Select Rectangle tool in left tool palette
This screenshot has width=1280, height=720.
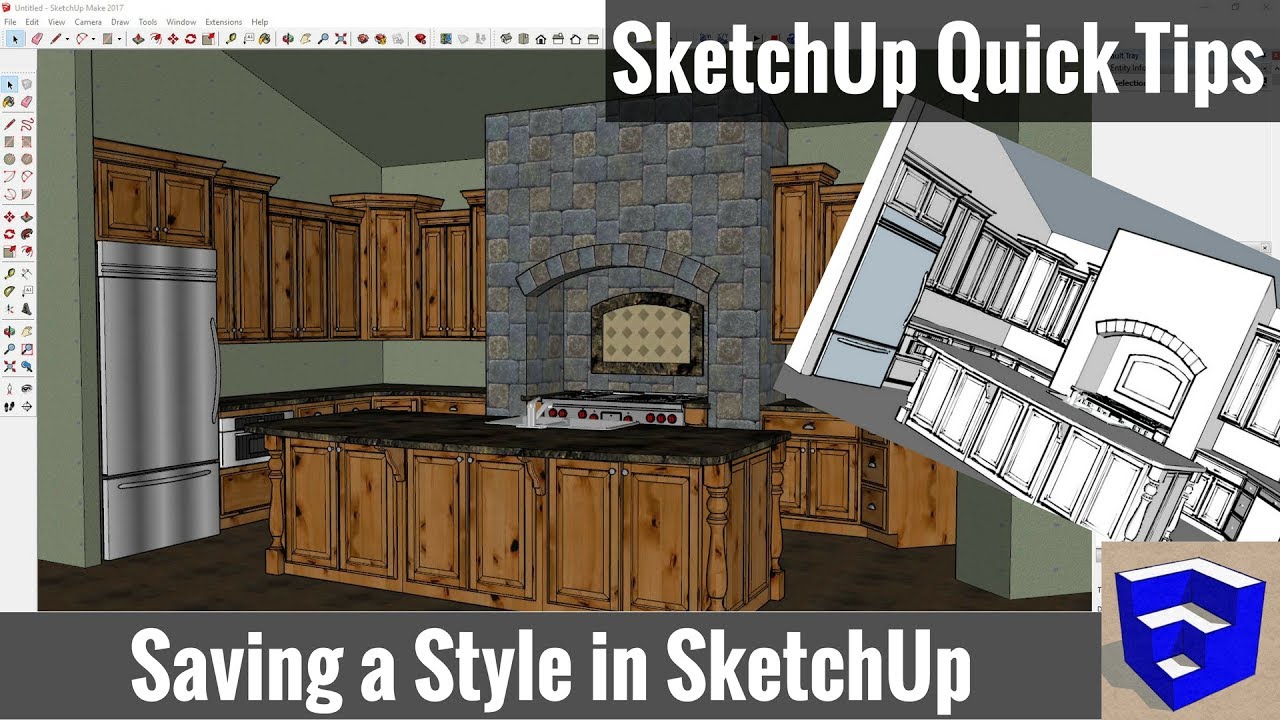point(9,142)
